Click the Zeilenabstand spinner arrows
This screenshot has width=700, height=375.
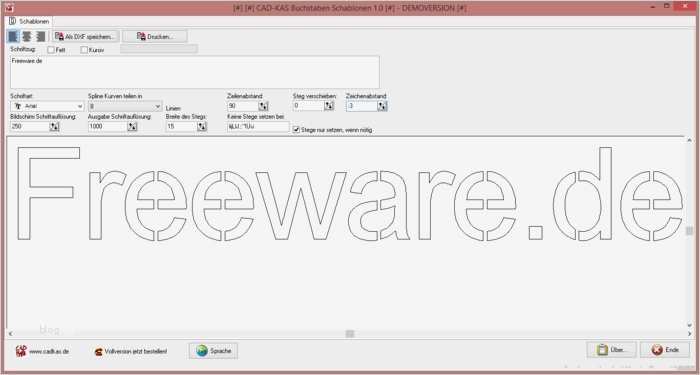point(263,106)
